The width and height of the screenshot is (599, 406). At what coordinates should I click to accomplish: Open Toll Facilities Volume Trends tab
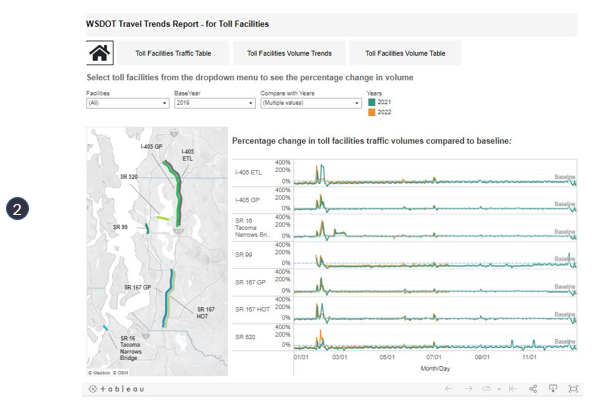pyautogui.click(x=289, y=53)
